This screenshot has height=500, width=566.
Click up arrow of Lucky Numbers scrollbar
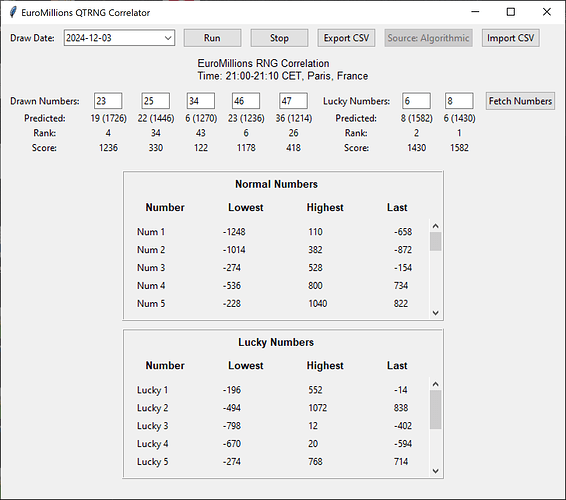pos(435,384)
